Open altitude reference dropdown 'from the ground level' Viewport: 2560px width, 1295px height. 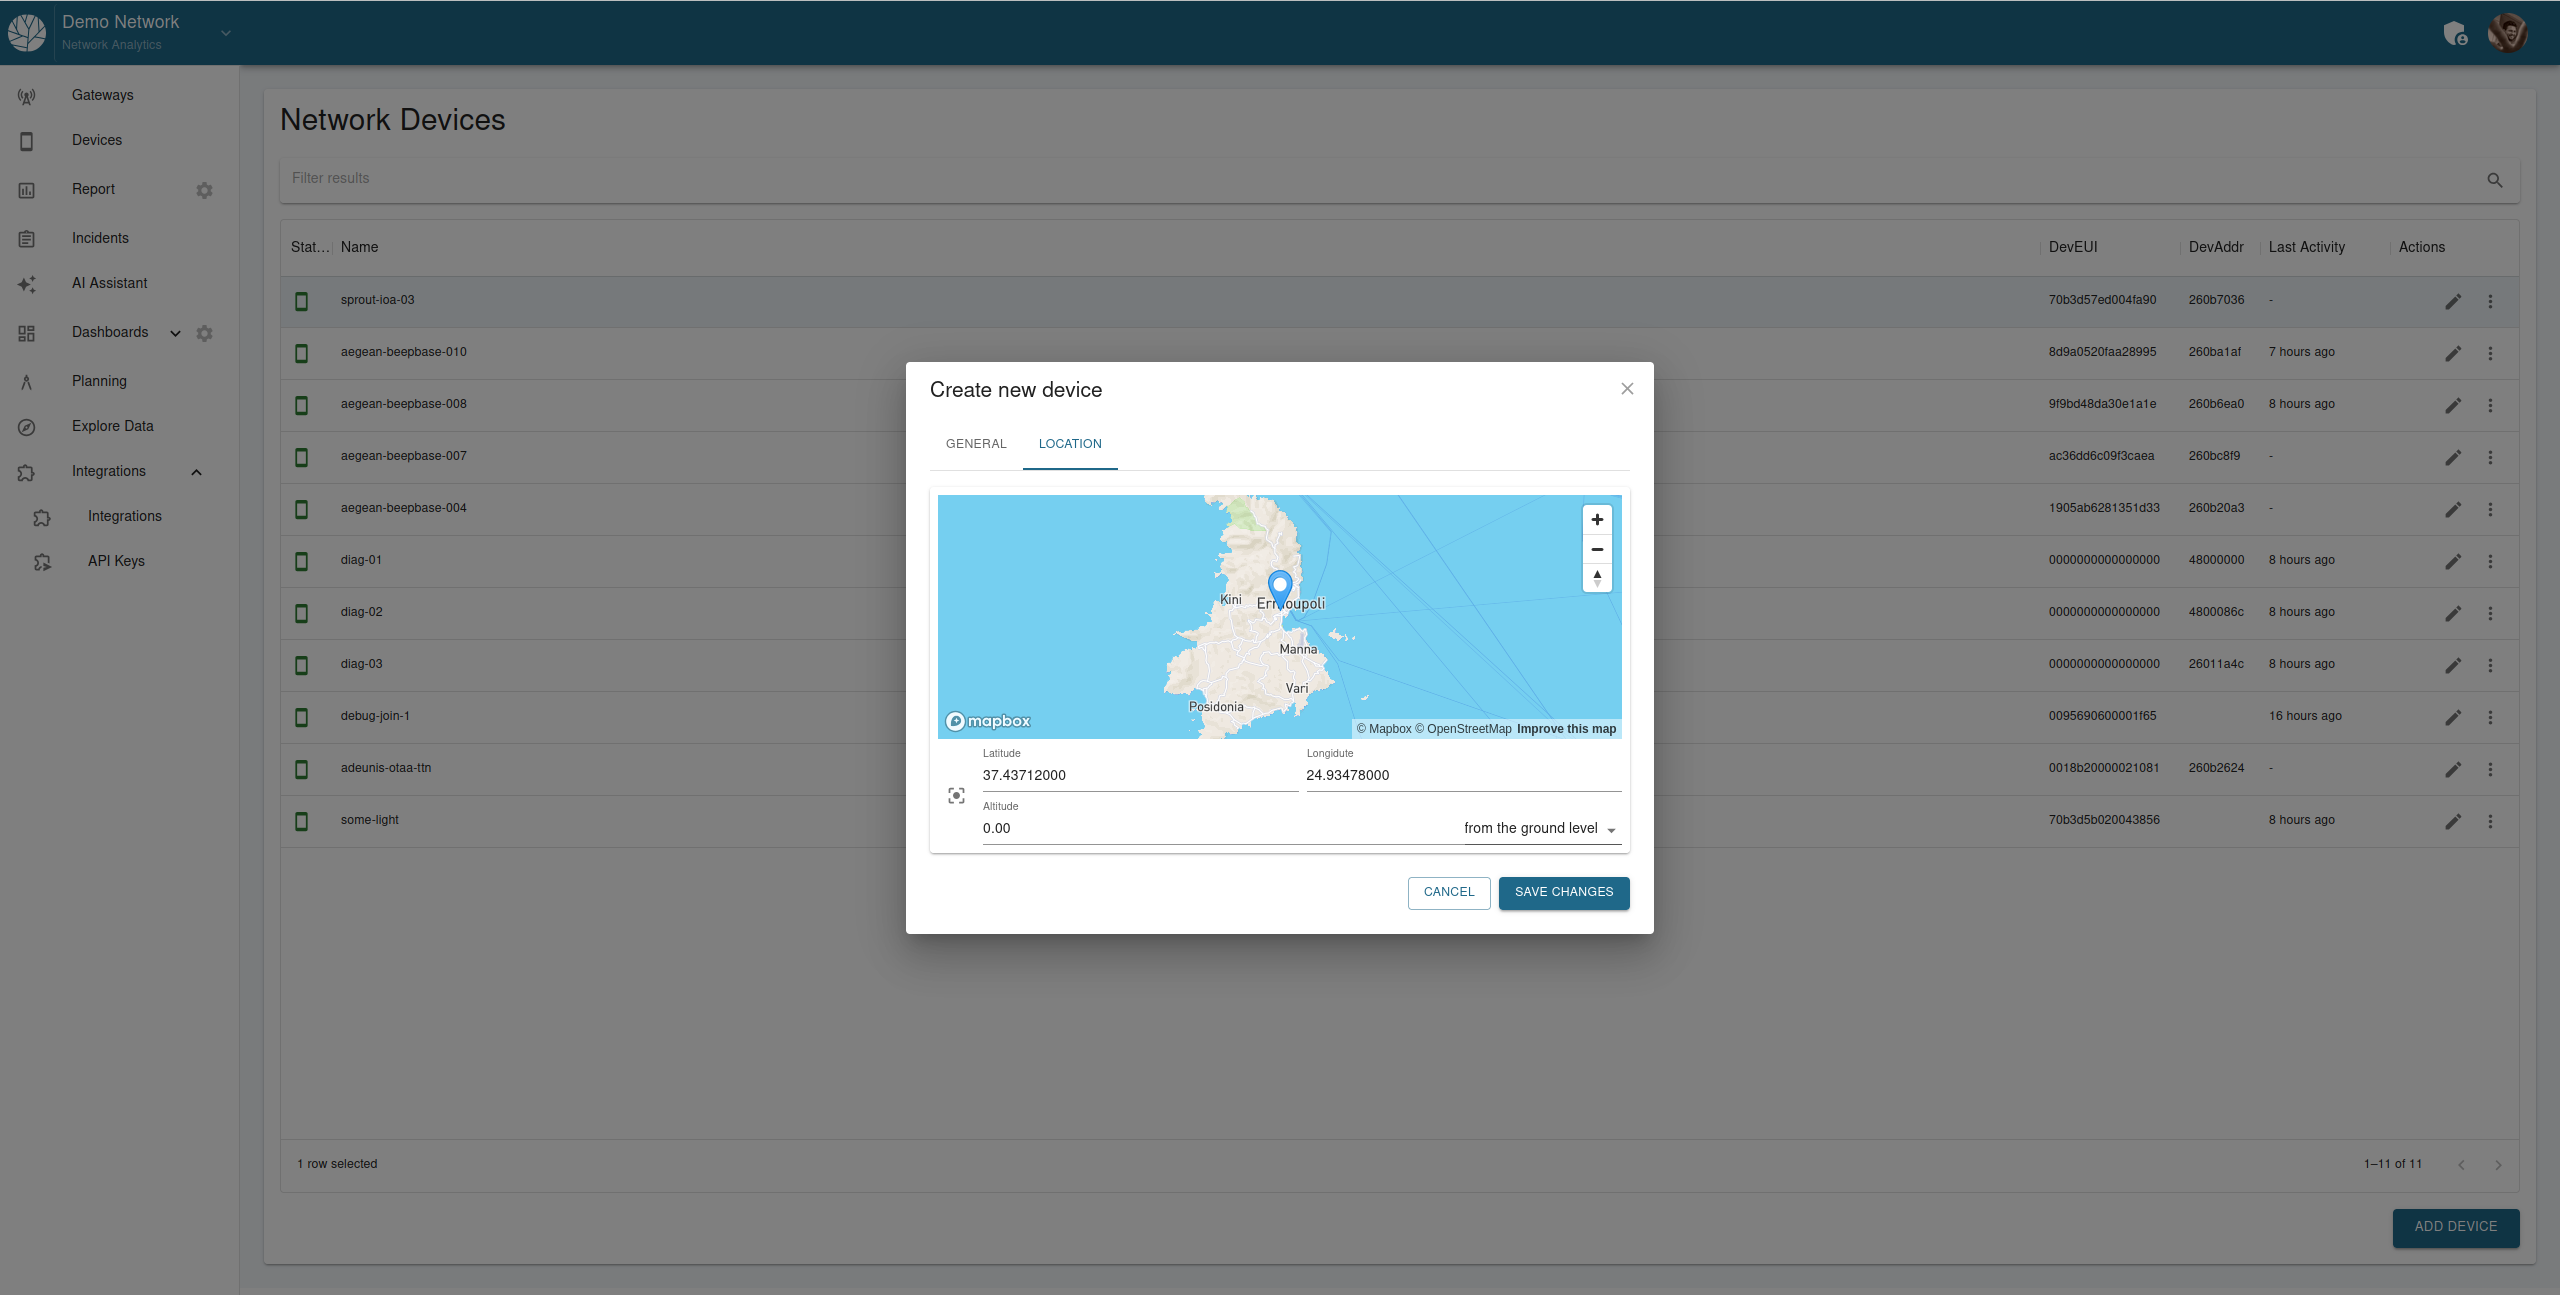pyautogui.click(x=1541, y=829)
